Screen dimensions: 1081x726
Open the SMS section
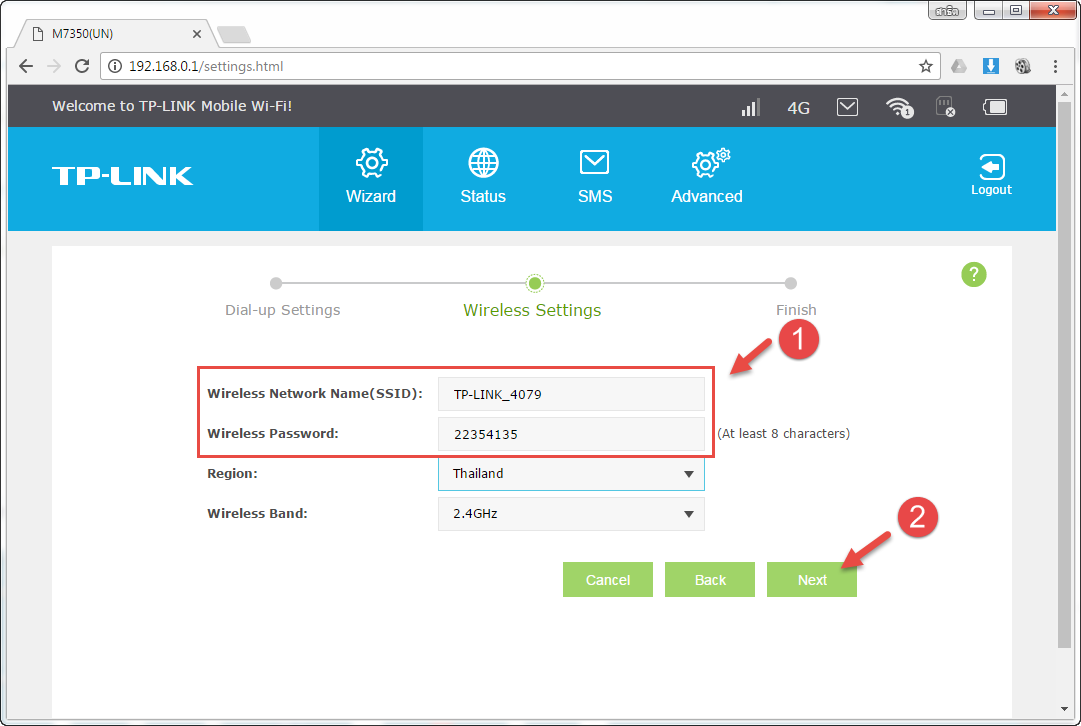(594, 178)
